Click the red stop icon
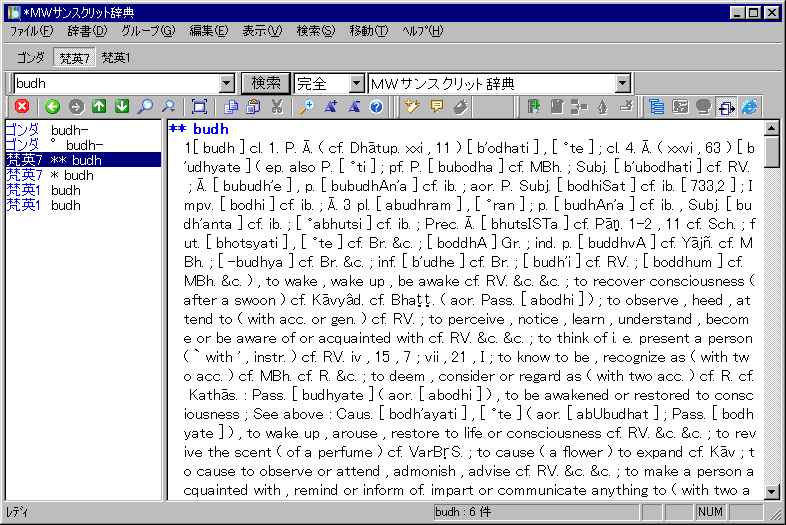Image resolution: width=786 pixels, height=525 pixels. (x=22, y=106)
